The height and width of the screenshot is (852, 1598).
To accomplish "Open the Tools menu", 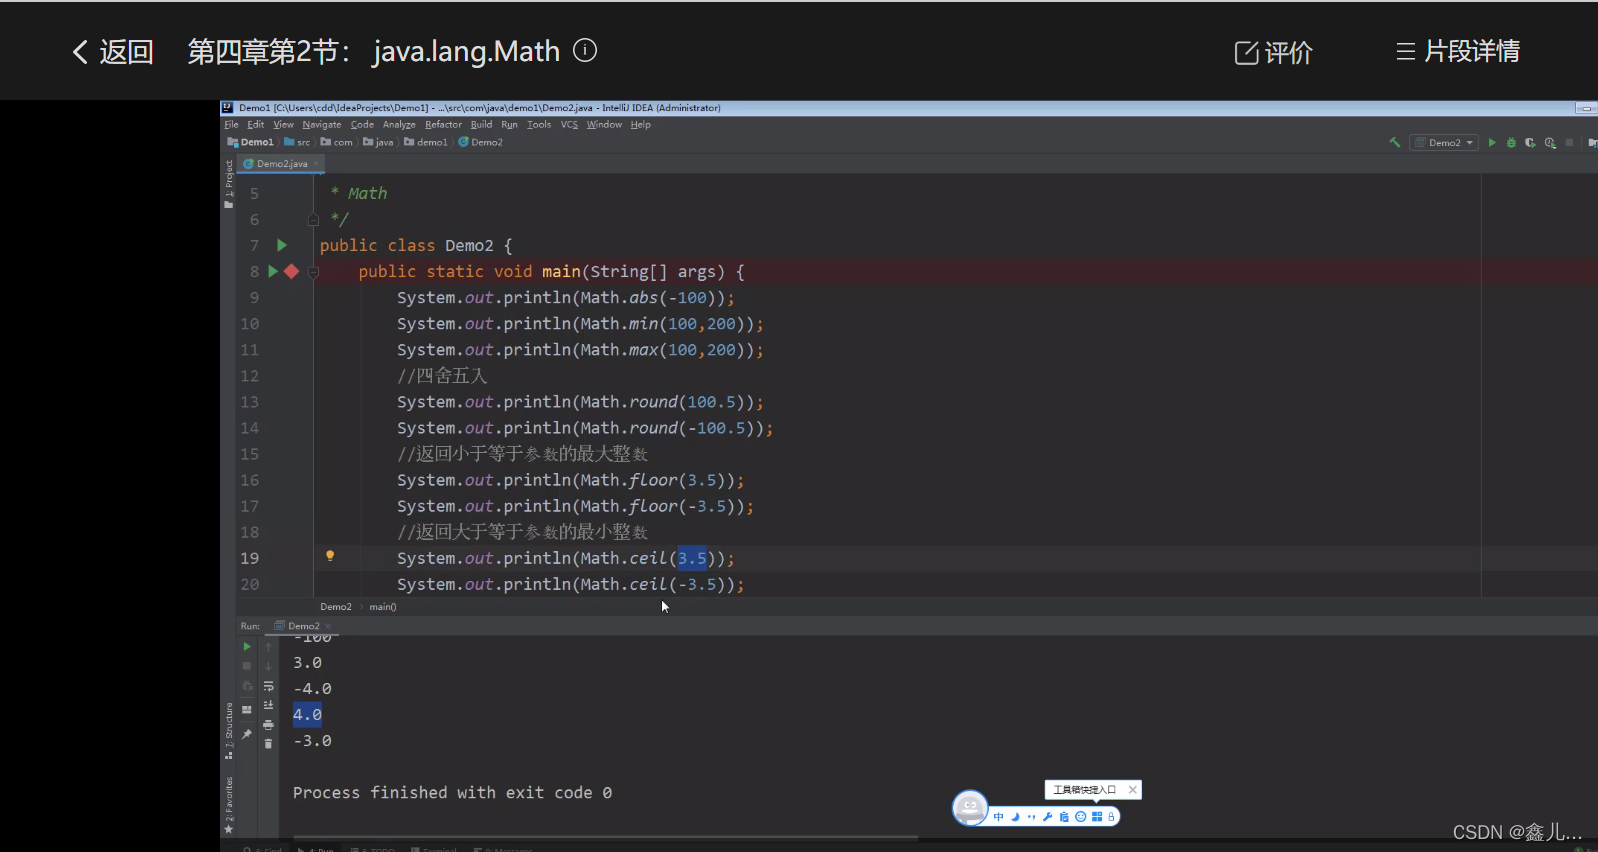I will (x=539, y=125).
